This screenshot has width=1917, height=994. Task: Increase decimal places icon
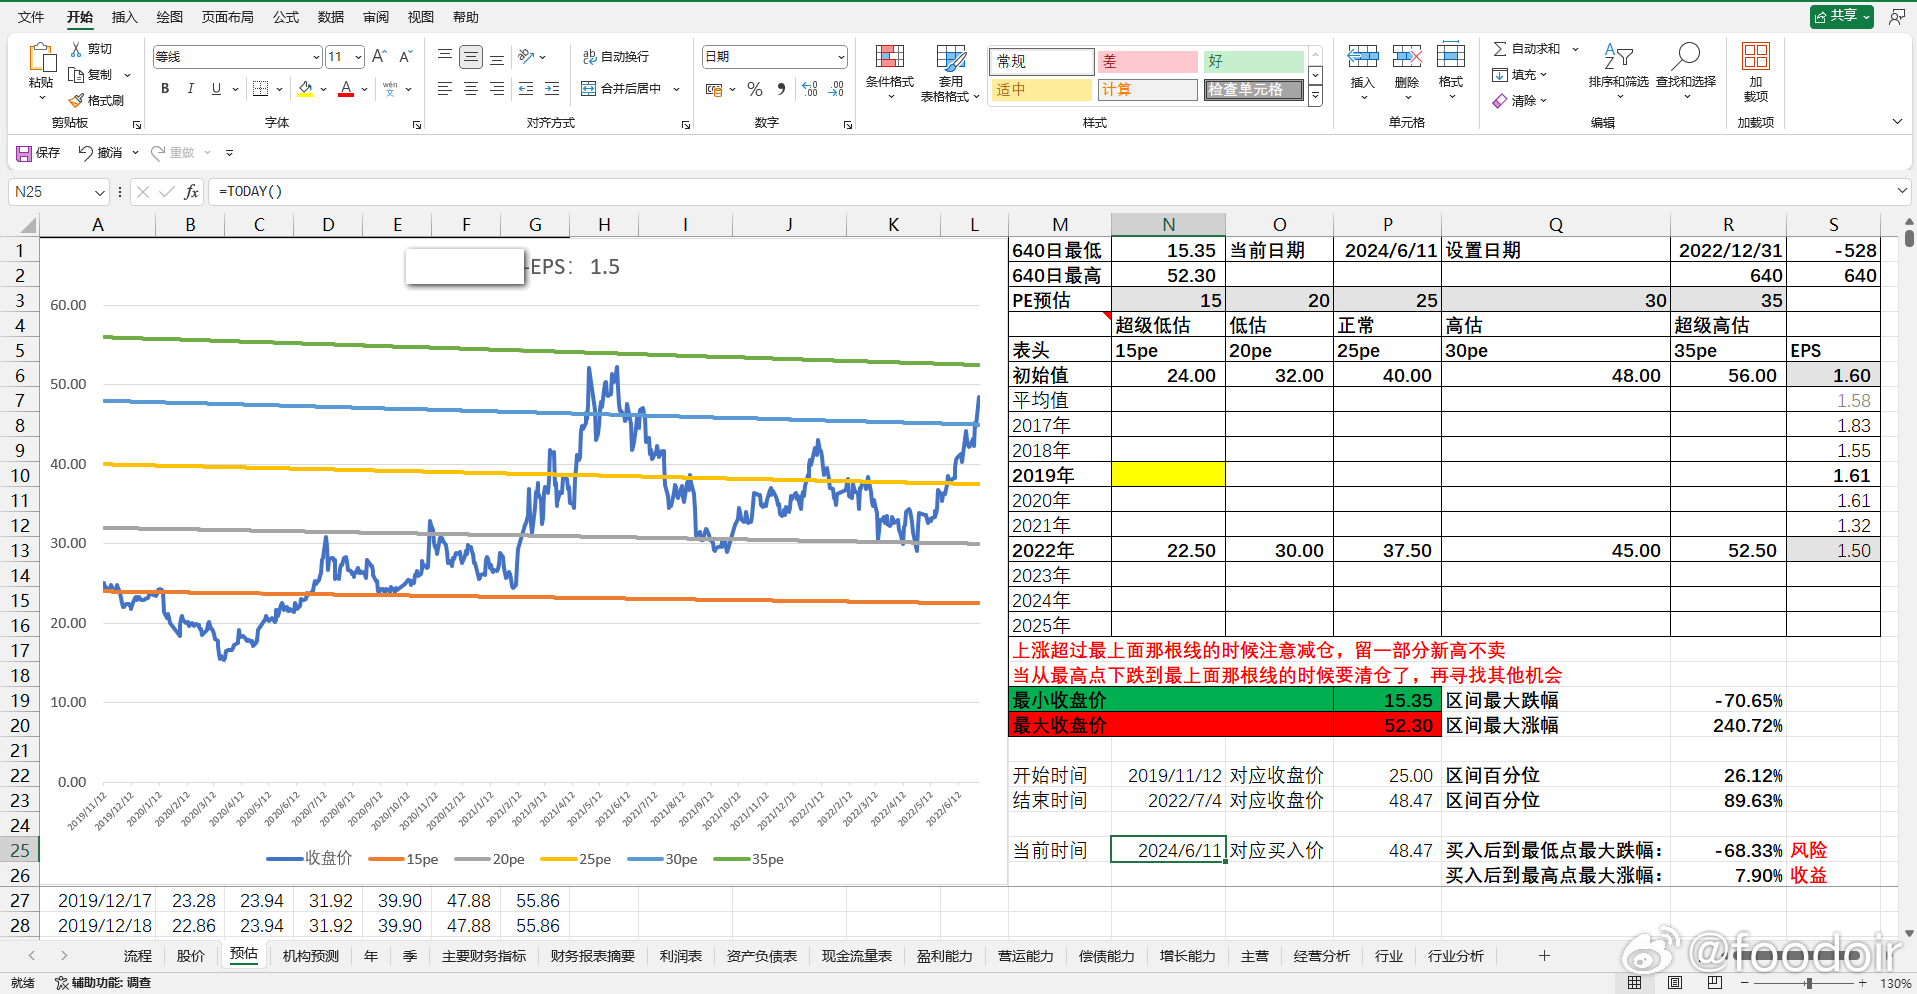[x=810, y=89]
